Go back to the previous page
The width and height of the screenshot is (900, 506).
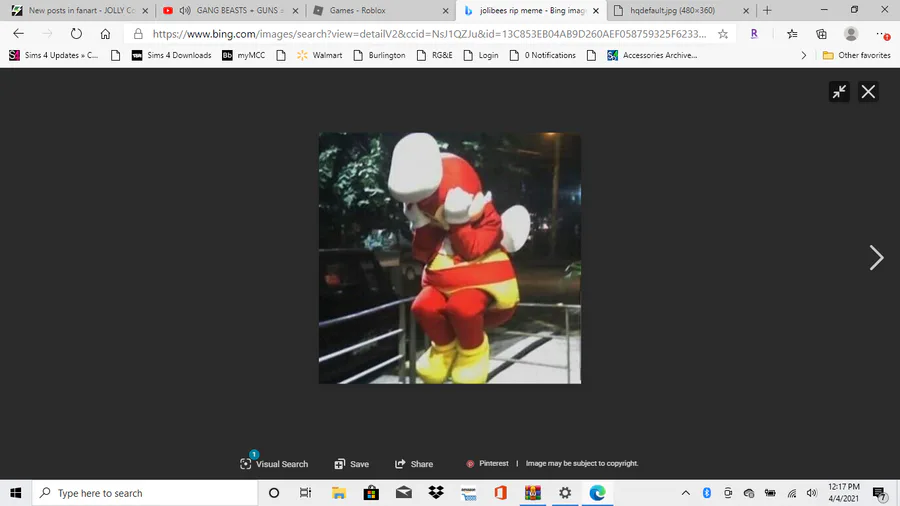(x=18, y=34)
